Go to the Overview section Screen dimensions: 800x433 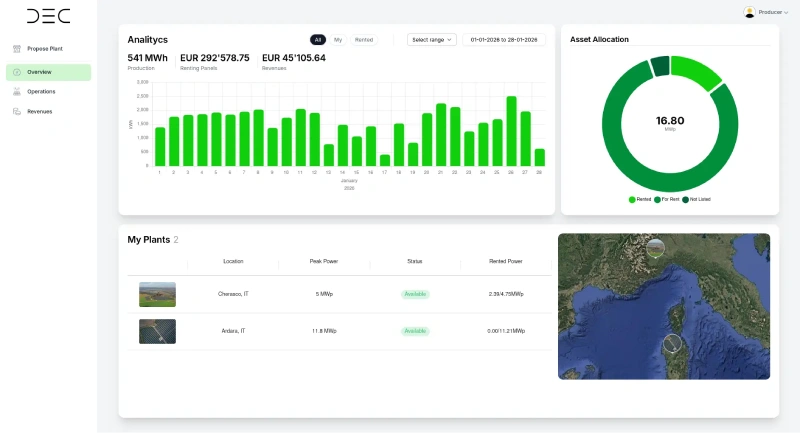(x=48, y=72)
